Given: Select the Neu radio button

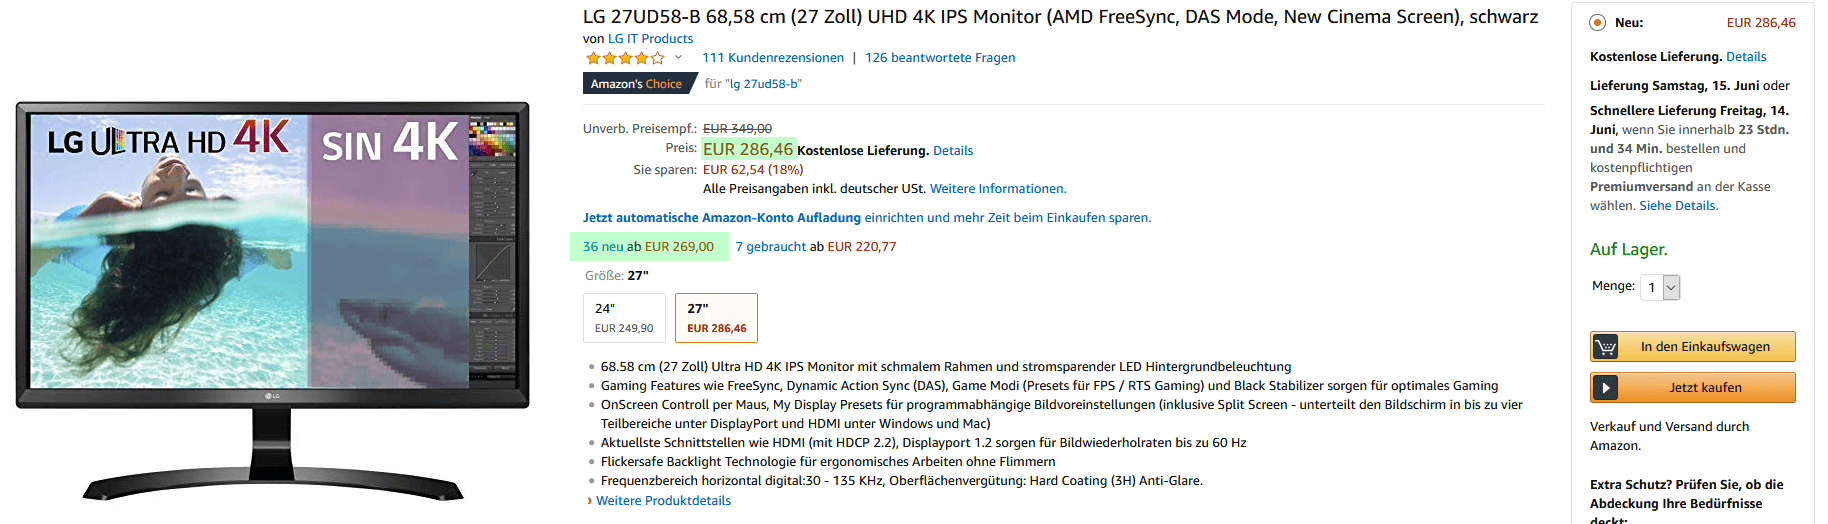Looking at the screenshot, I should 1598,23.
